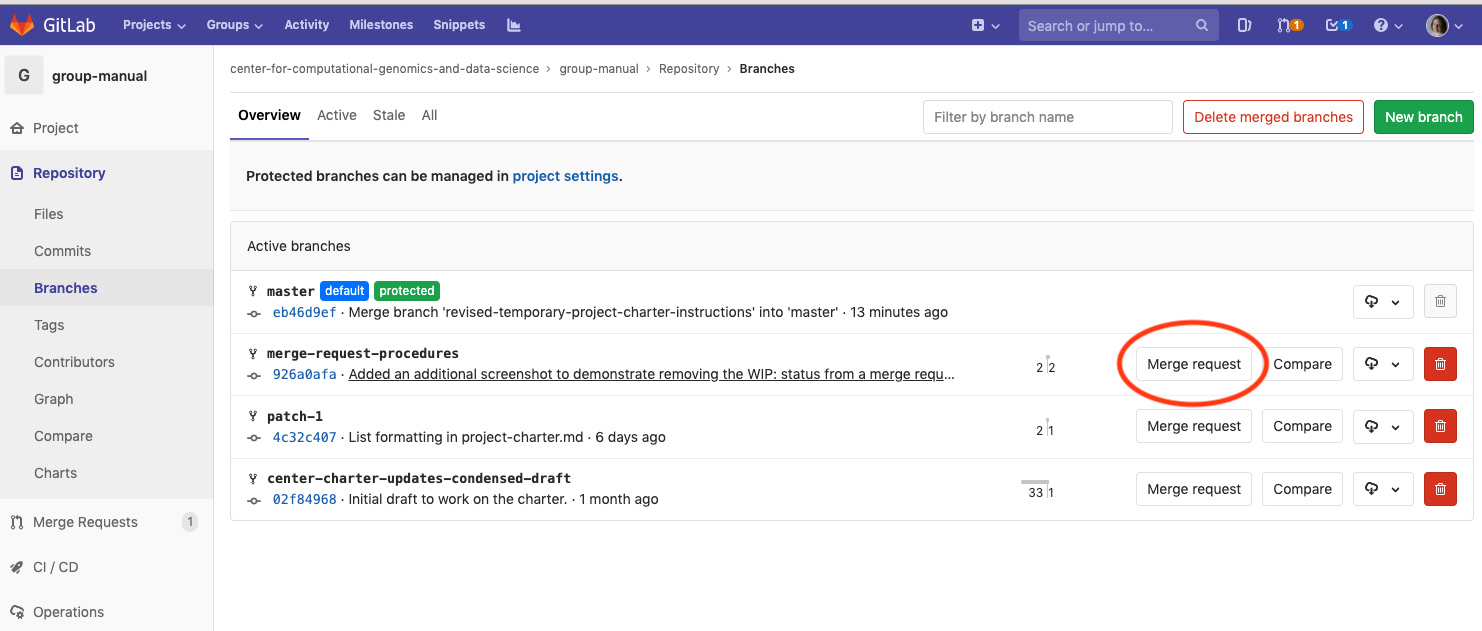Open Snippets in the top bar
The width and height of the screenshot is (1482, 631).
click(x=459, y=25)
